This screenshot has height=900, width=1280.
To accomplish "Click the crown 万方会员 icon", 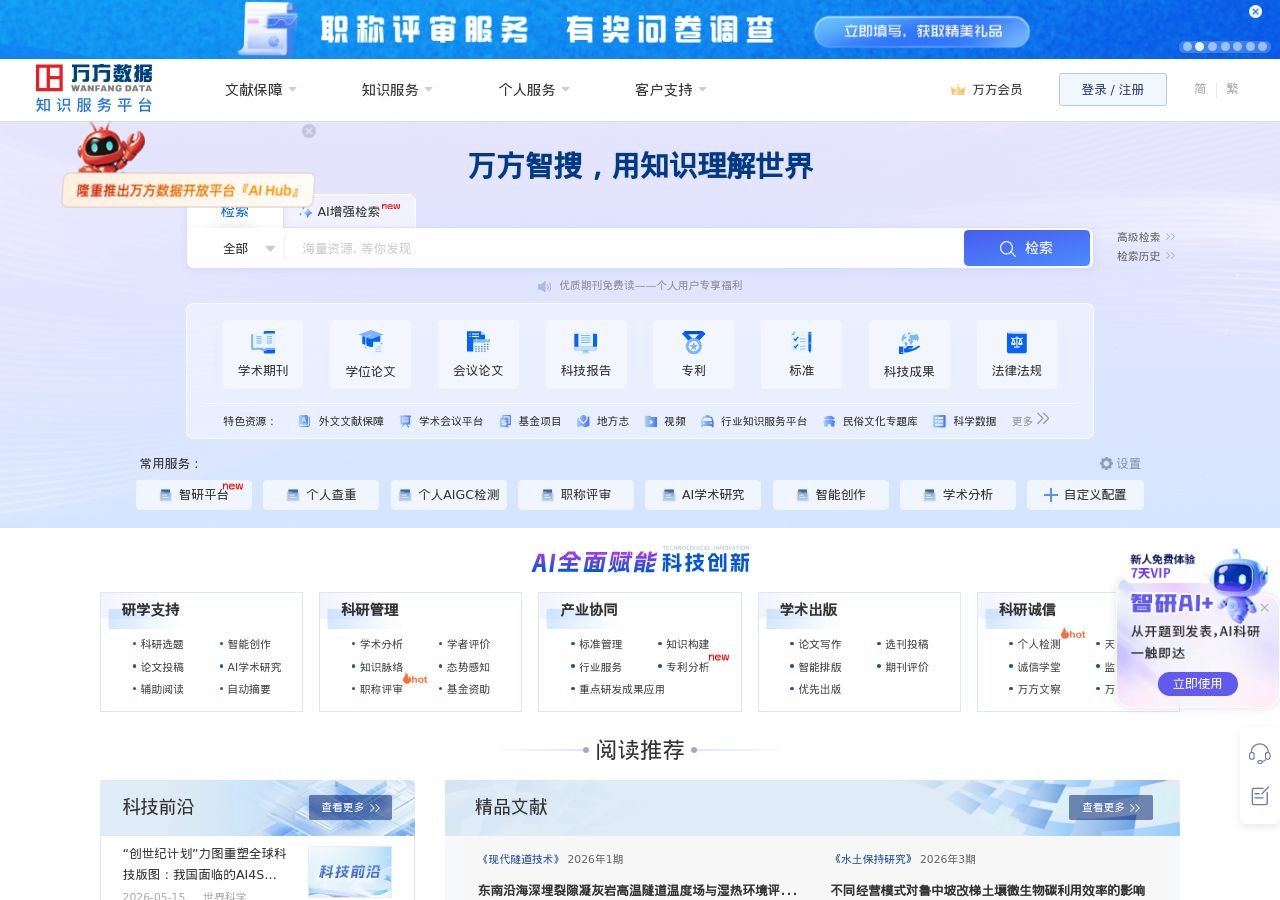I will [x=958, y=90].
